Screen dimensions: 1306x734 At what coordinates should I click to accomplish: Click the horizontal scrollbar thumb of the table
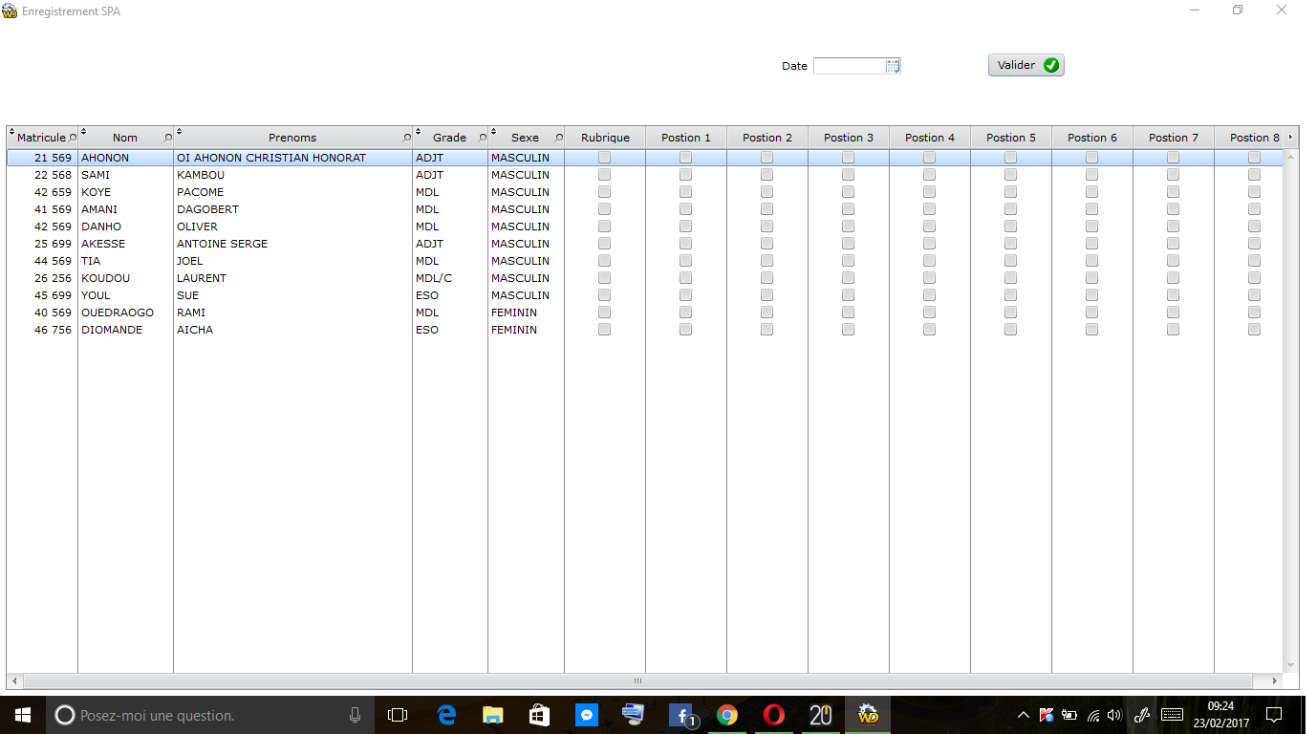[x=637, y=681]
